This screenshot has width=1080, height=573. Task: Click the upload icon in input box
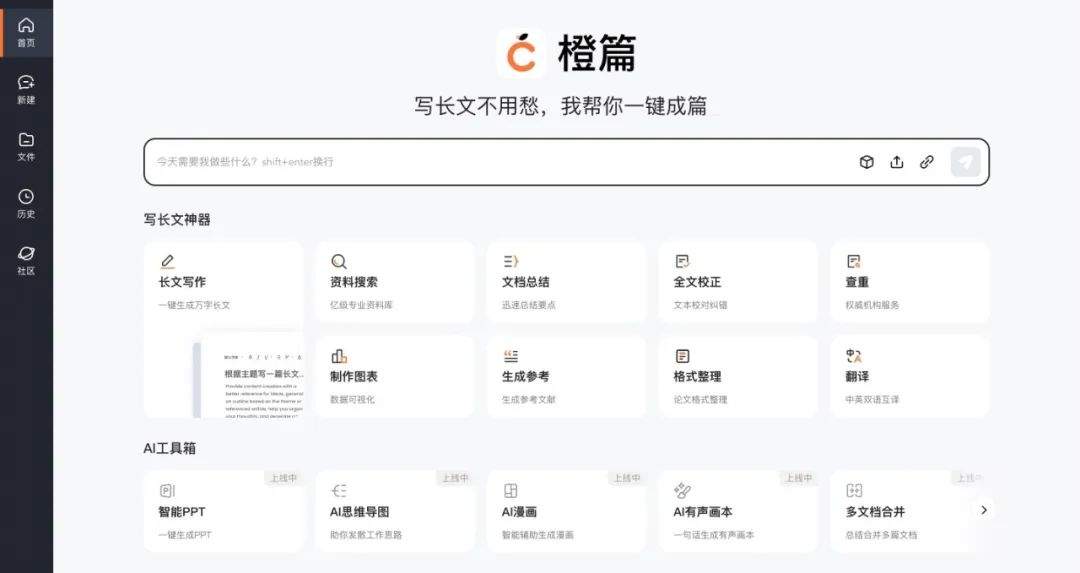[897, 162]
